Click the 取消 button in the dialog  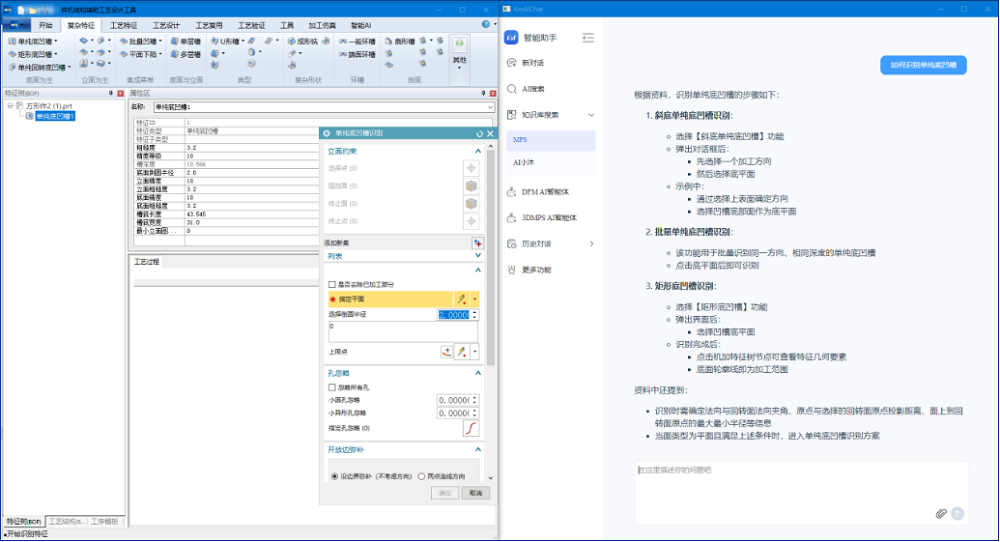[x=475, y=493]
